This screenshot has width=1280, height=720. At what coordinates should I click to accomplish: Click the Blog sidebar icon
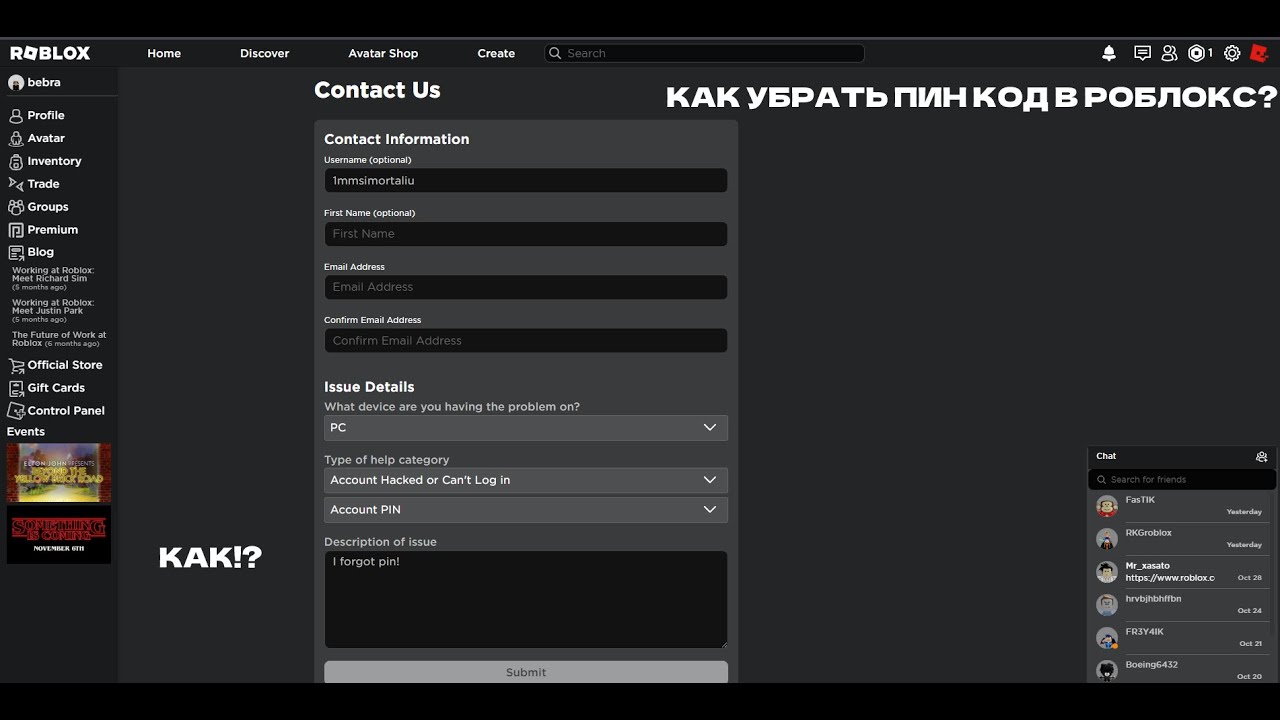coord(16,252)
